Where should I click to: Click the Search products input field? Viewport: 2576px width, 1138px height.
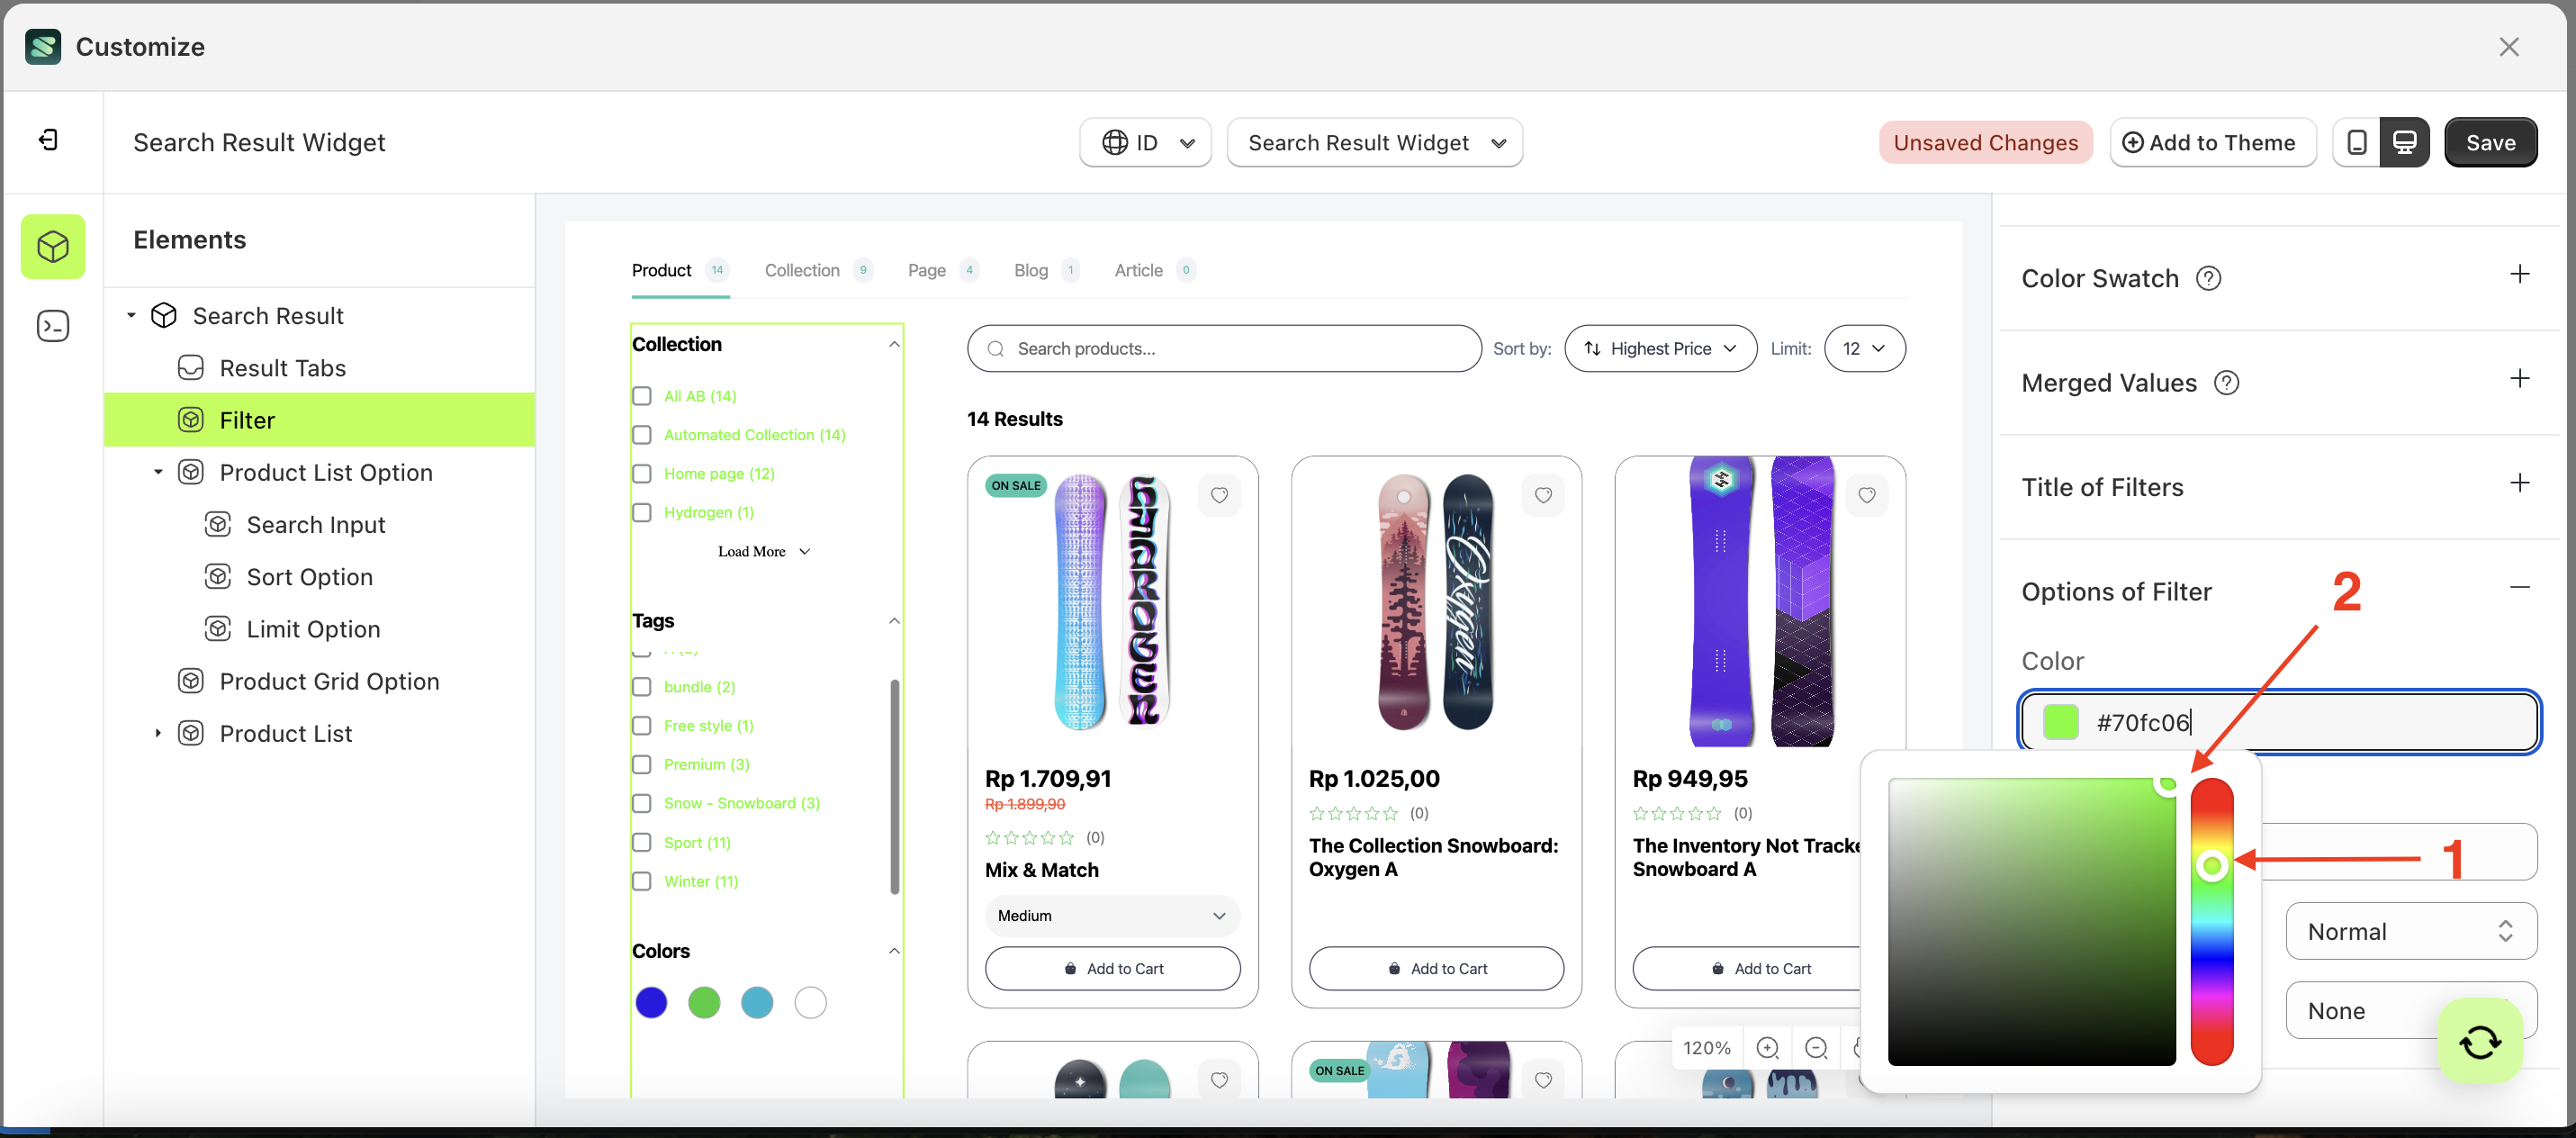pyautogui.click(x=1224, y=348)
